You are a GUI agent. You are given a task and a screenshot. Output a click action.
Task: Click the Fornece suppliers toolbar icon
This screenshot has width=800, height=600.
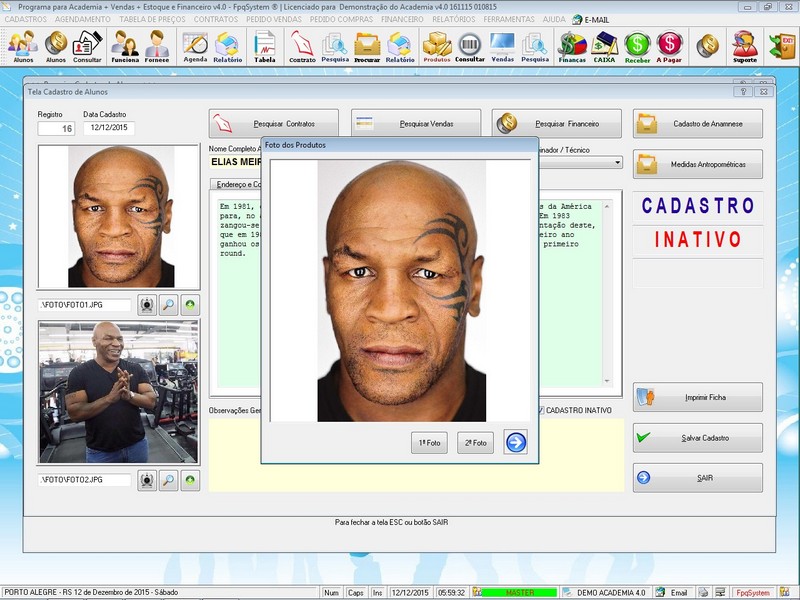pyautogui.click(x=157, y=46)
